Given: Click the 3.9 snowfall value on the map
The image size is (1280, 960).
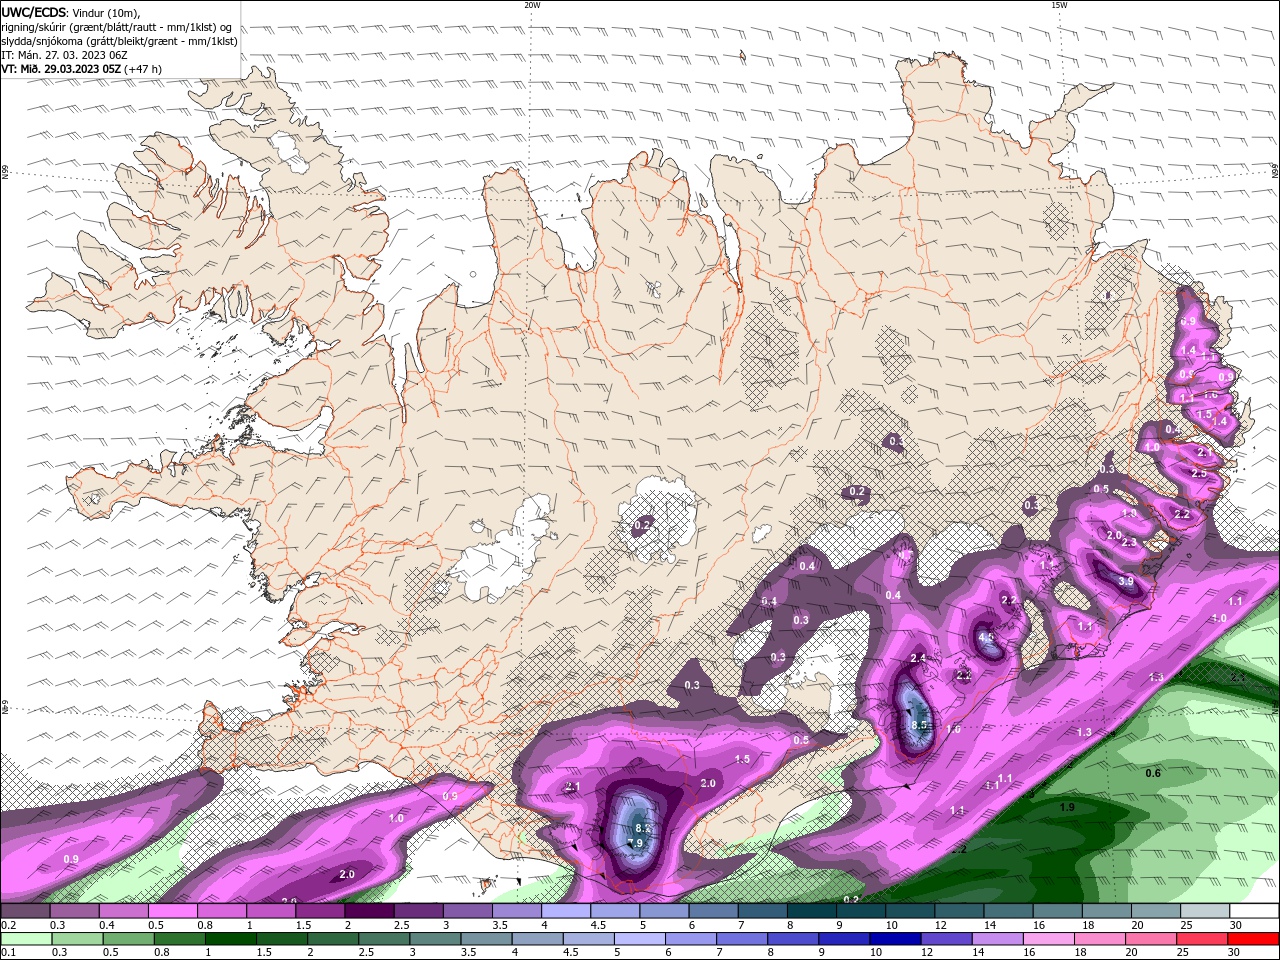Looking at the screenshot, I should pyautogui.click(x=1126, y=581).
